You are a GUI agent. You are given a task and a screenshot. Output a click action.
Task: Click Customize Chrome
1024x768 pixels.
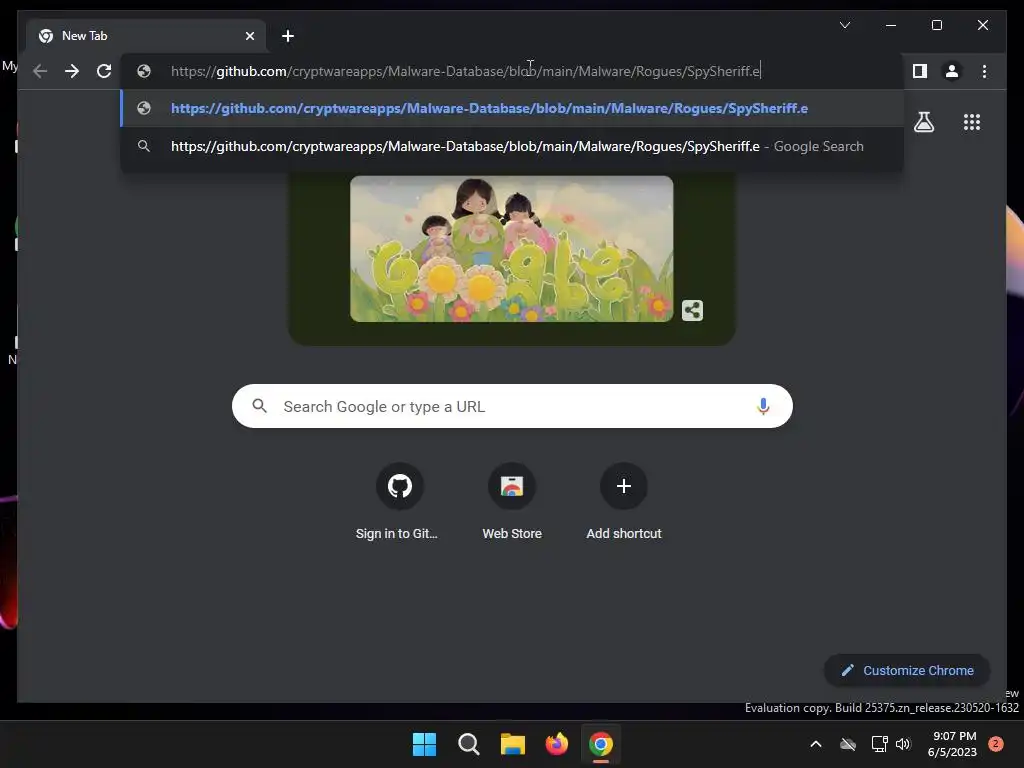click(x=907, y=671)
